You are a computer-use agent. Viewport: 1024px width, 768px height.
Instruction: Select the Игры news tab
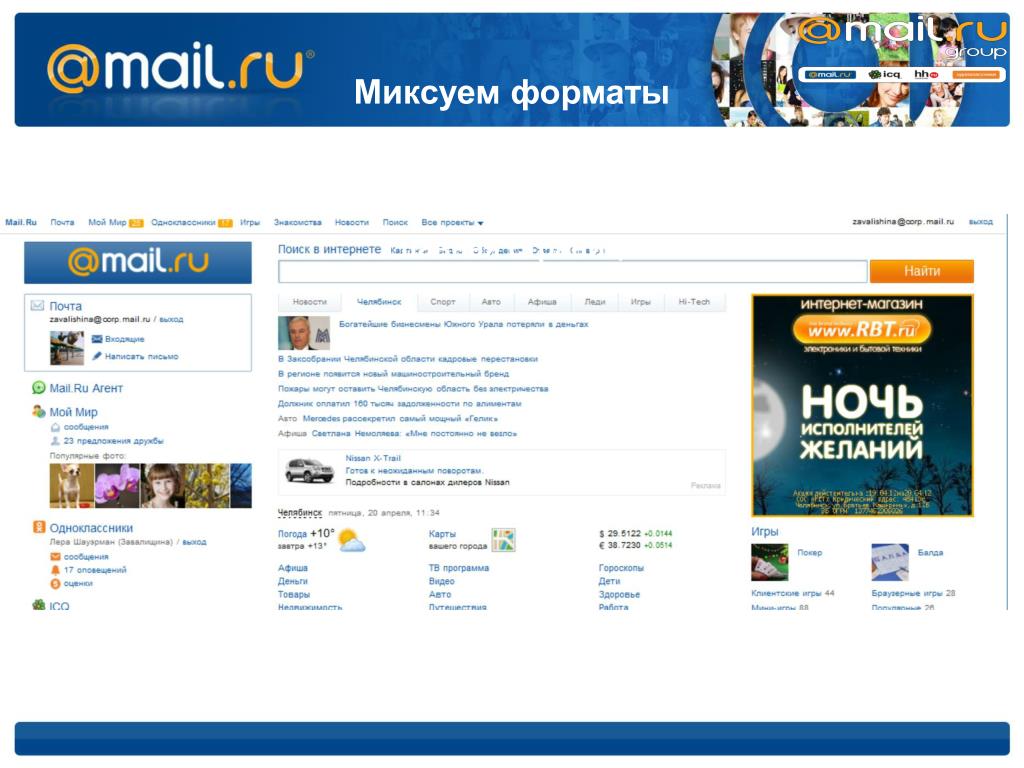click(x=641, y=302)
